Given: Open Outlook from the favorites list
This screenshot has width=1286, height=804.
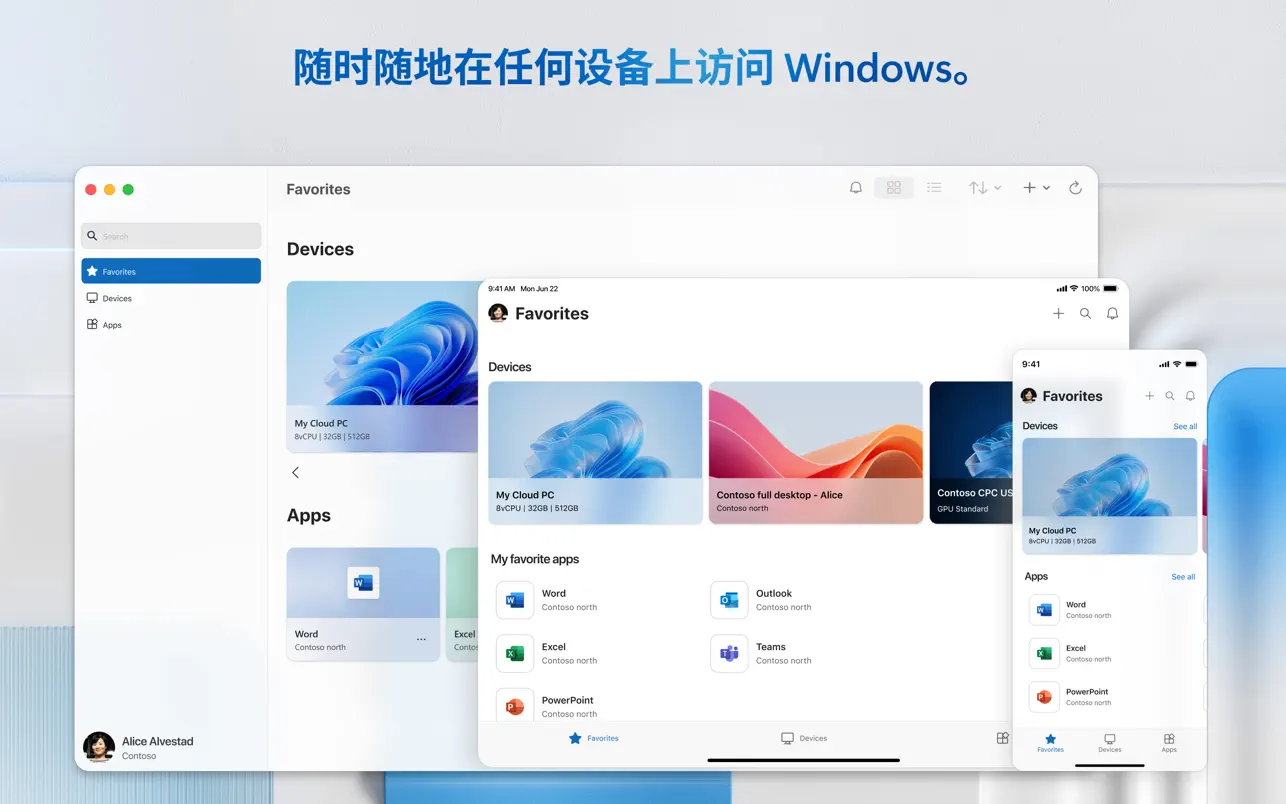Looking at the screenshot, I should 728,600.
